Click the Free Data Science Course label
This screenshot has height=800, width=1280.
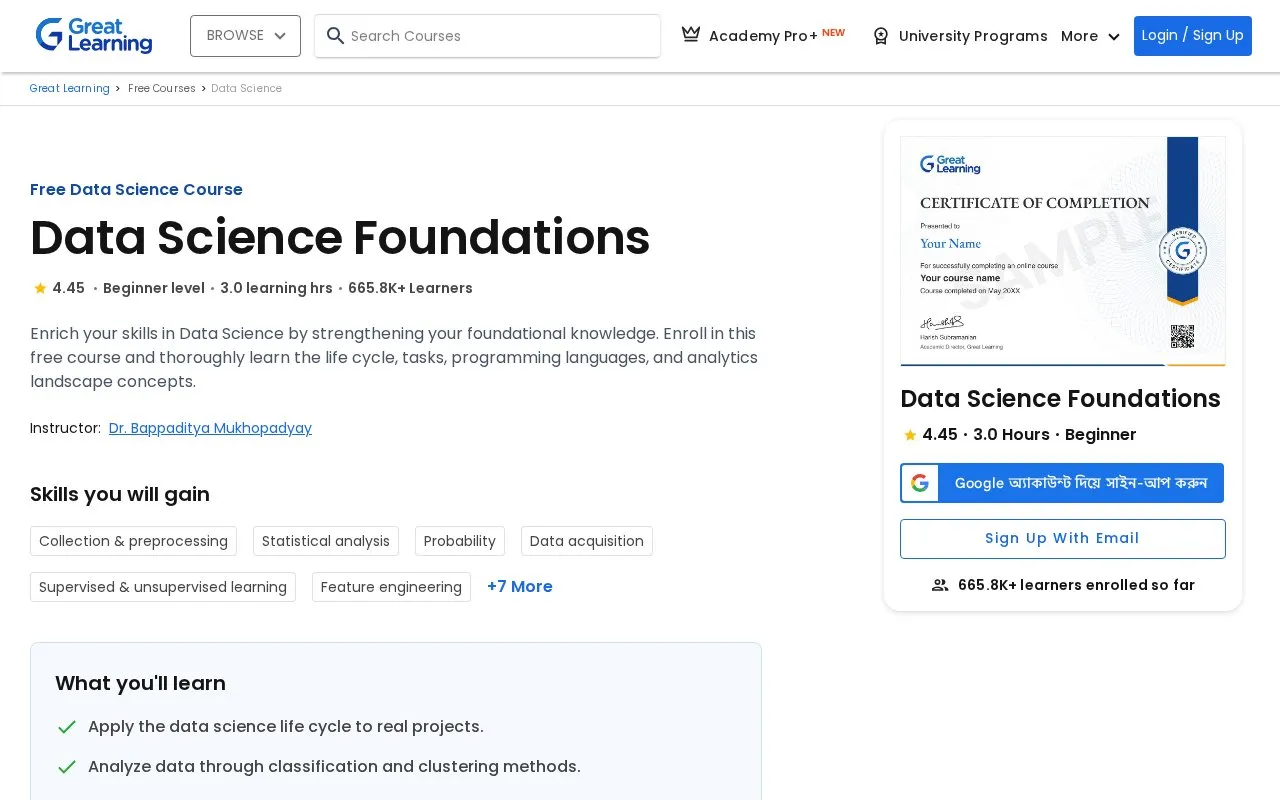pyautogui.click(x=136, y=190)
